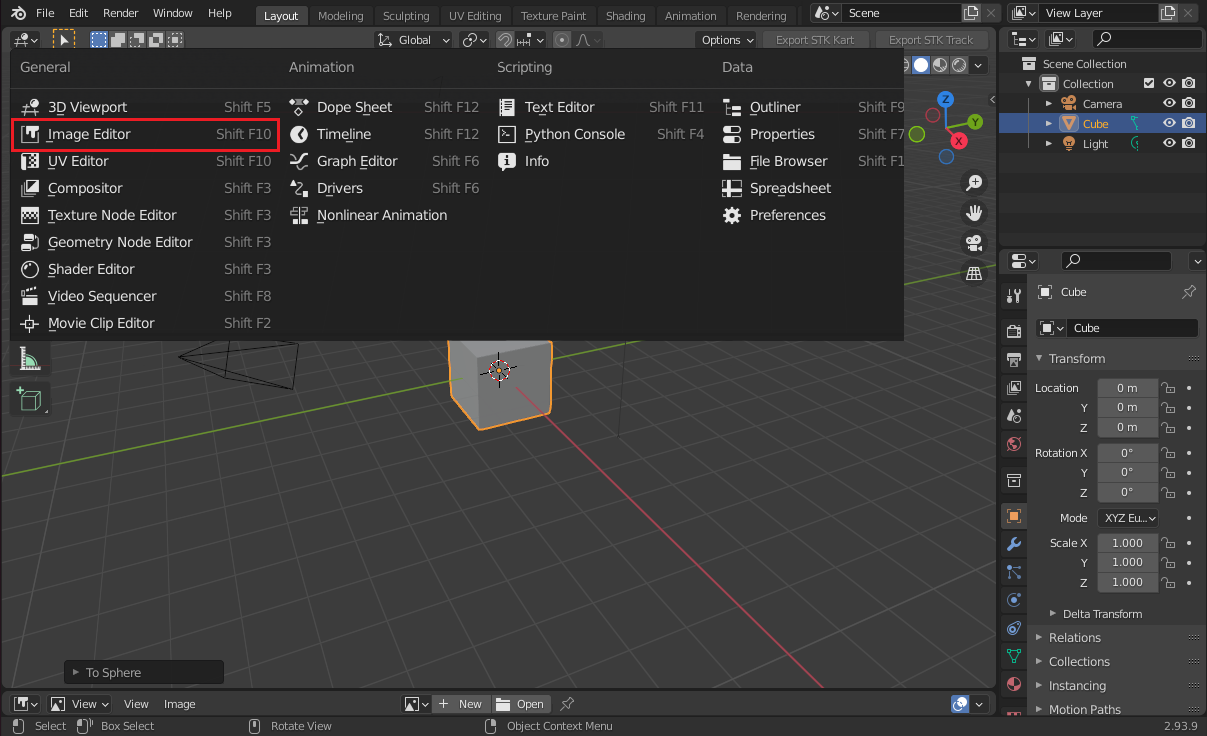Click the Open image button
1207x736 pixels.
tap(520, 704)
